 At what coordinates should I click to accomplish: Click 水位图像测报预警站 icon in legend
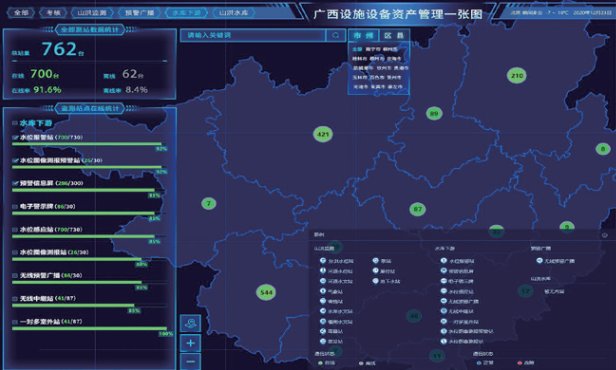(x=444, y=331)
